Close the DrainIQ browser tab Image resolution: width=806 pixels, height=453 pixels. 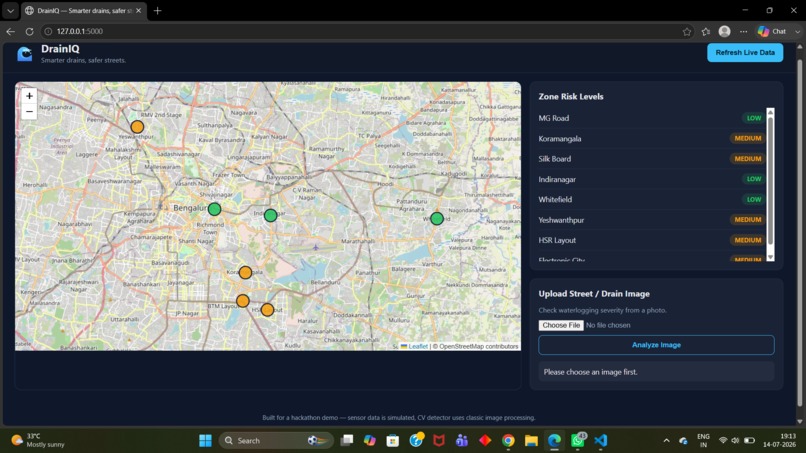(138, 10)
